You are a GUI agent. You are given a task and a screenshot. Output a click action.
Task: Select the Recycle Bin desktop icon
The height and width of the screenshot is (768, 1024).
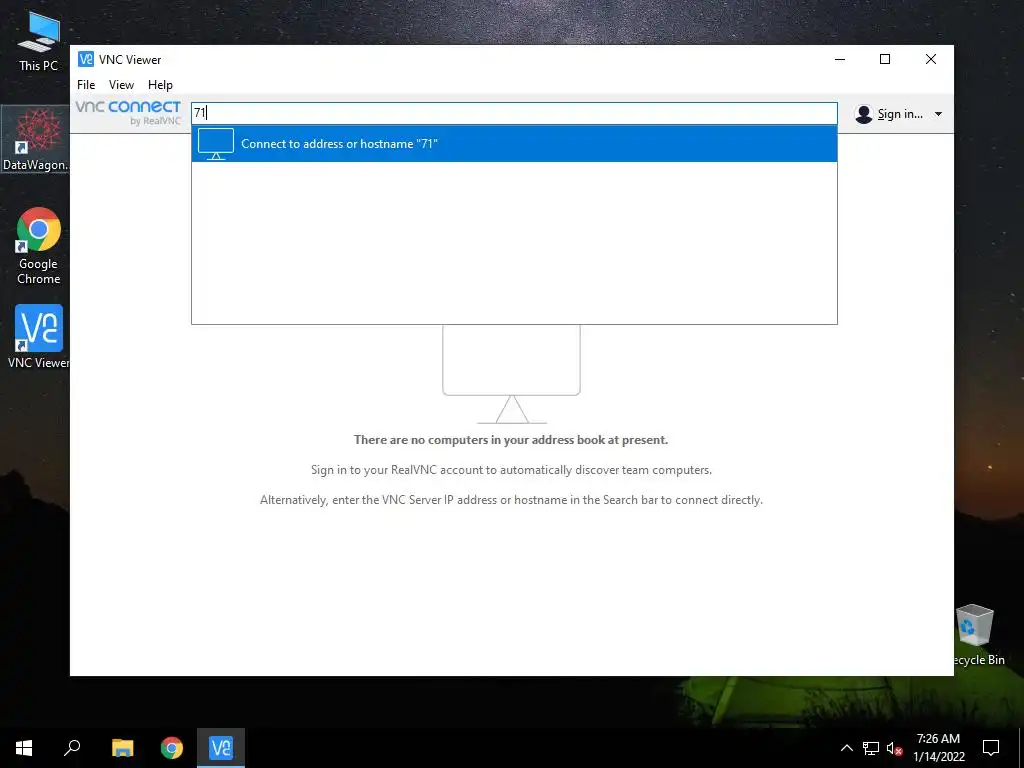[x=975, y=635]
